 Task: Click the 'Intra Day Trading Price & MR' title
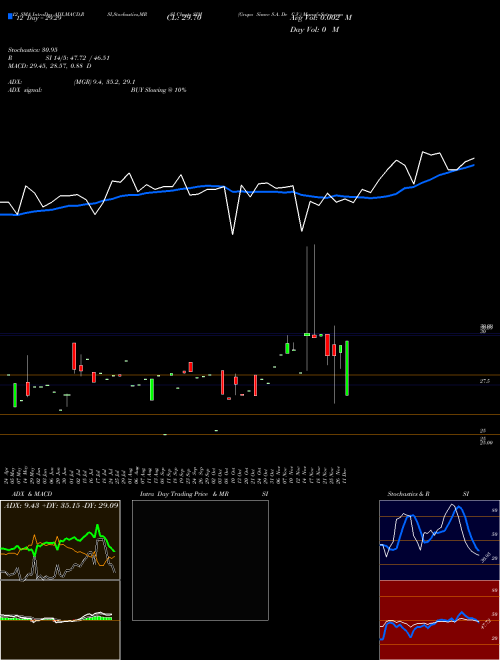tap(185, 494)
